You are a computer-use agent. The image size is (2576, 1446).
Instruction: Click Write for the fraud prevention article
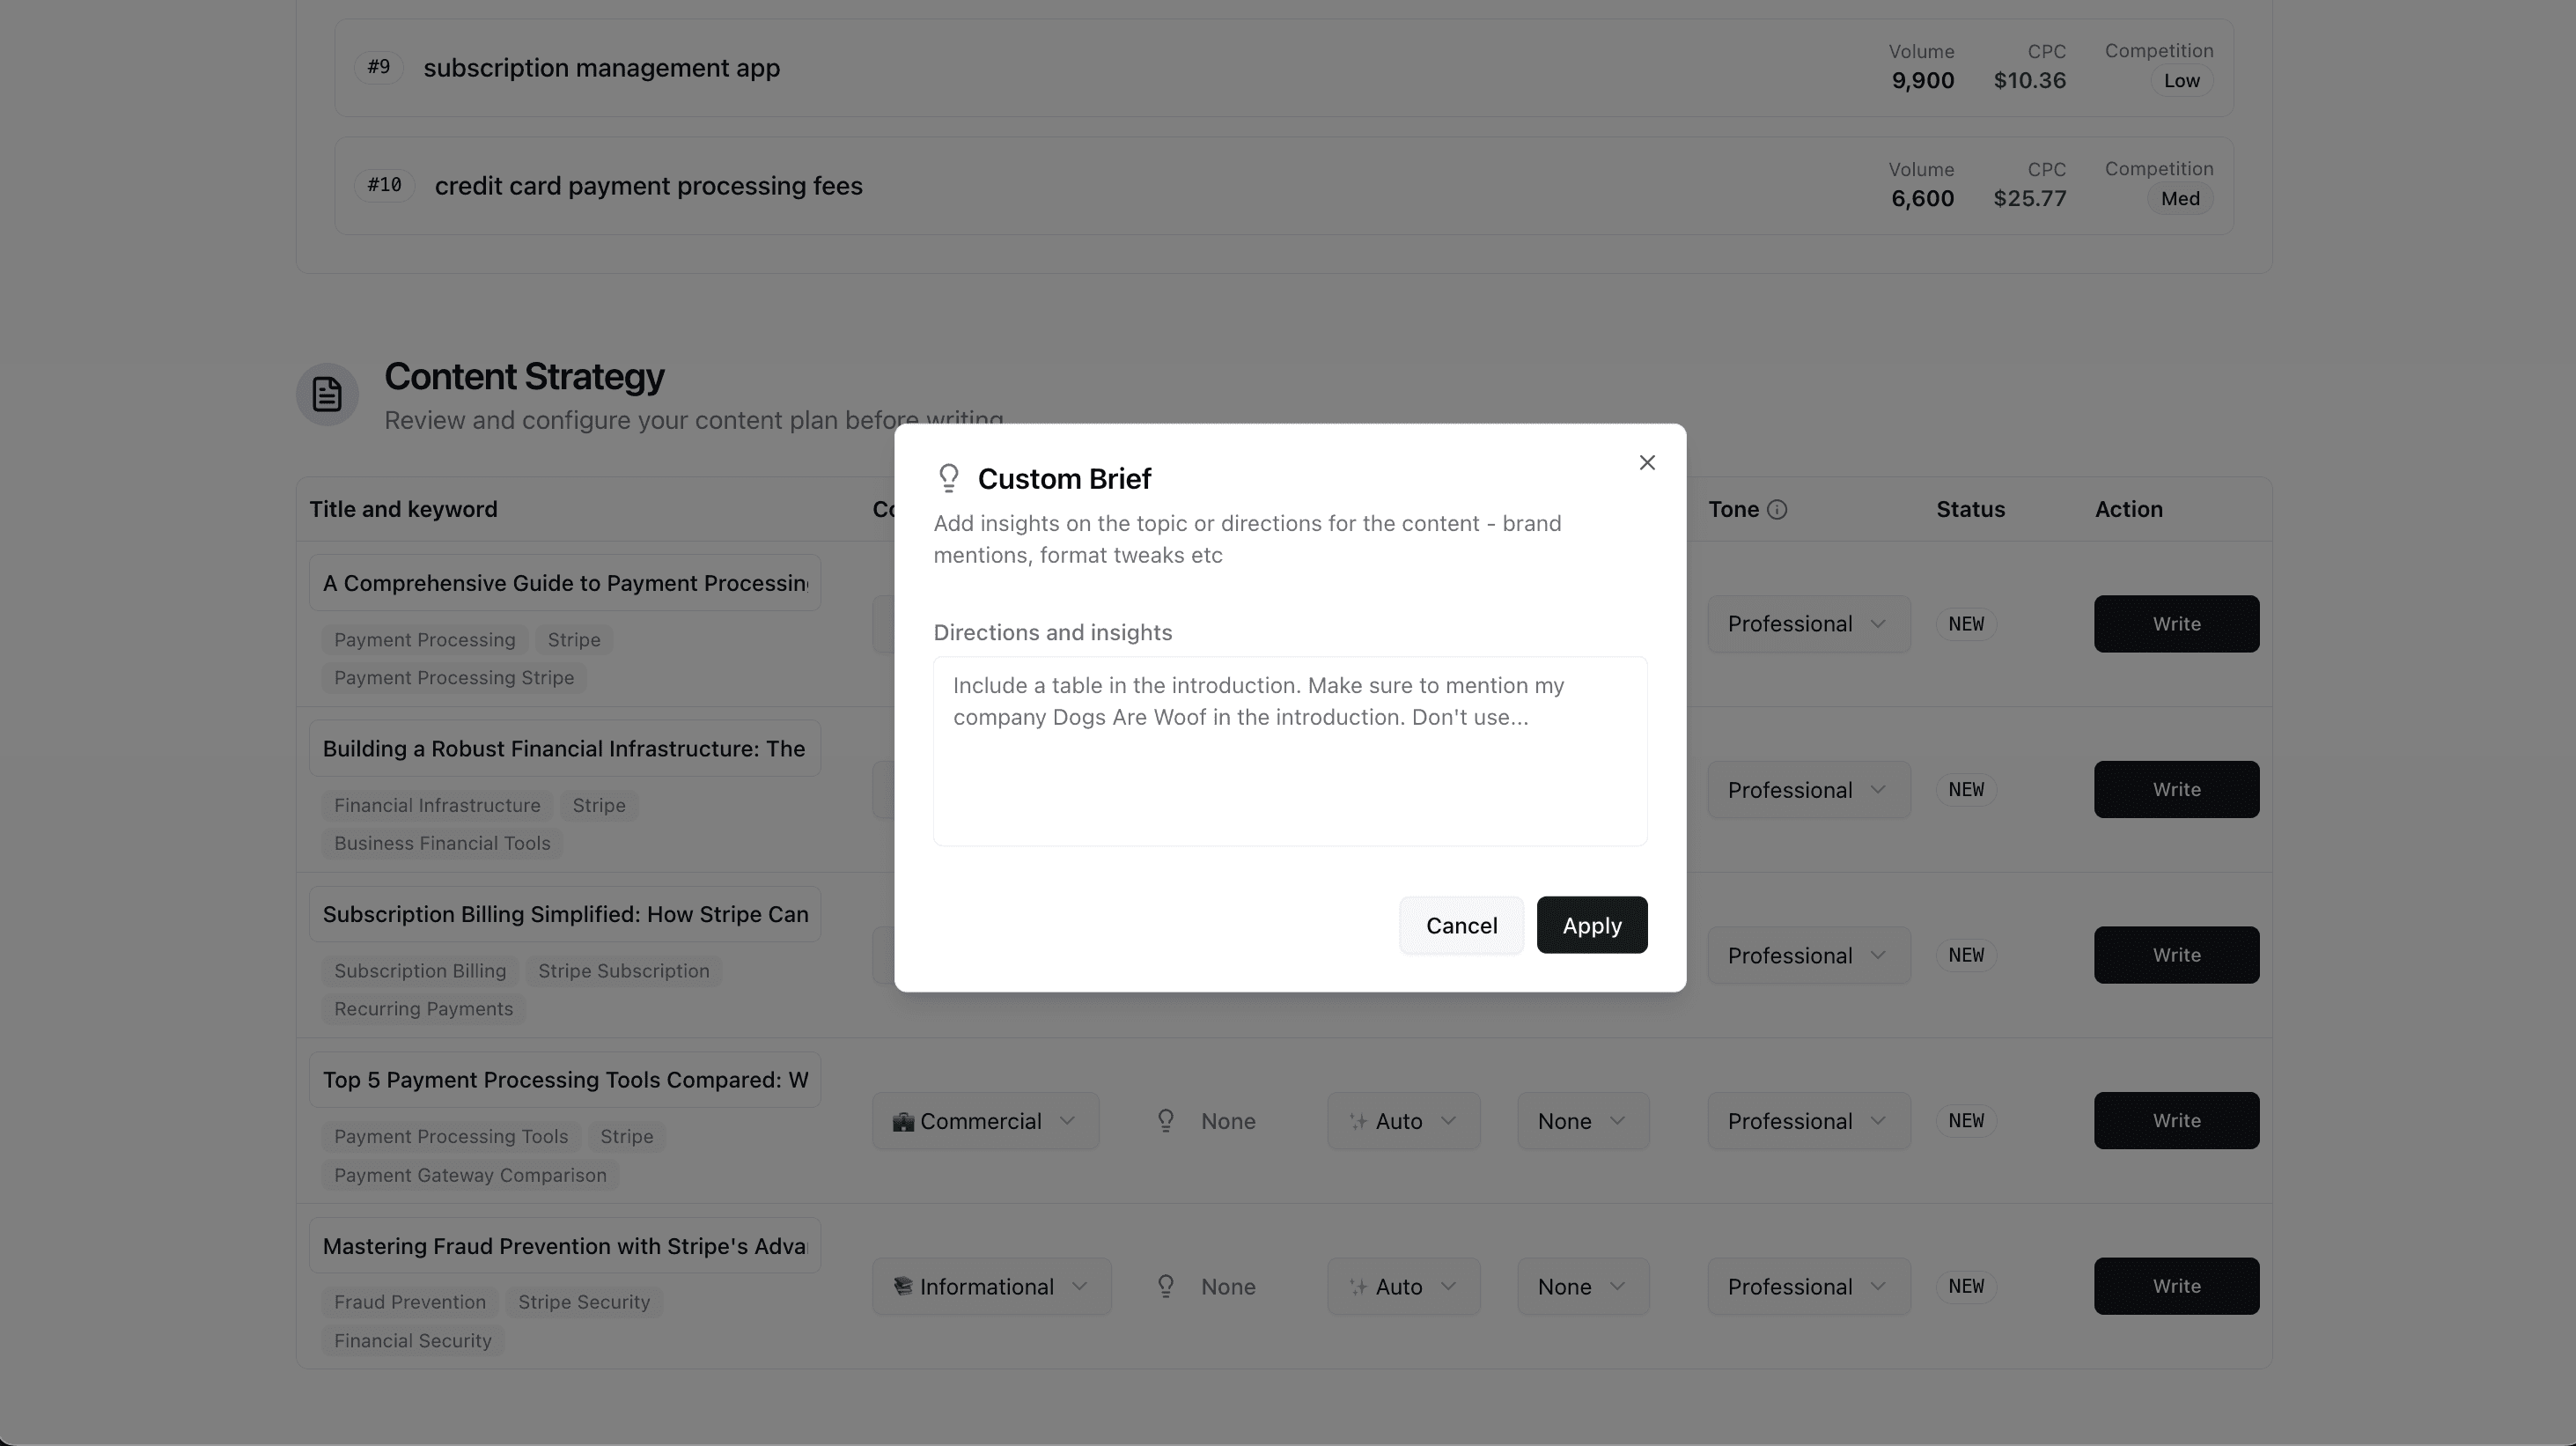[2176, 1286]
